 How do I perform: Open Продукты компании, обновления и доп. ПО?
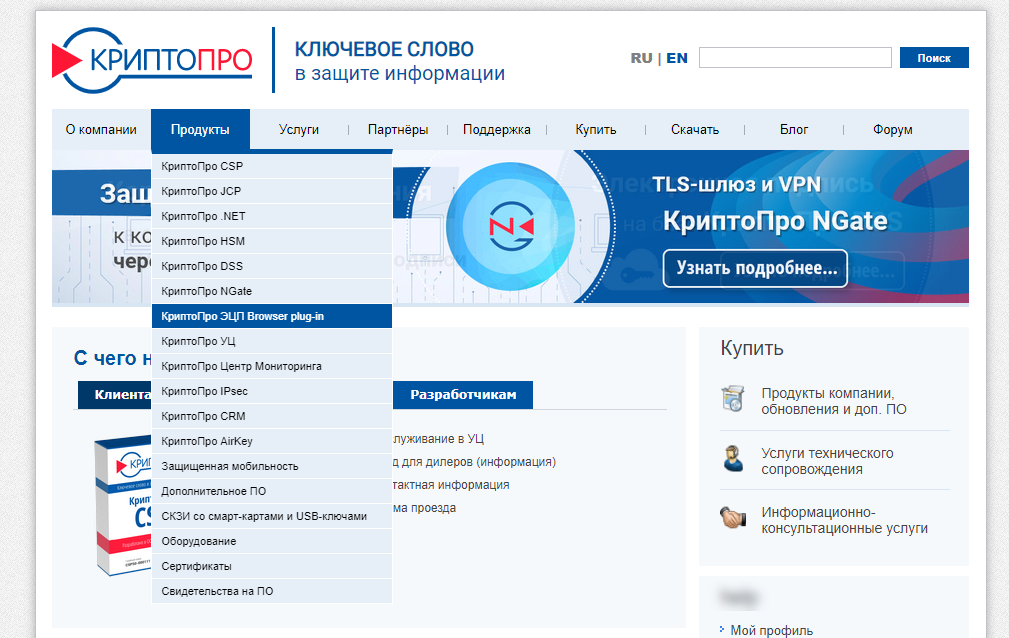click(x=833, y=401)
